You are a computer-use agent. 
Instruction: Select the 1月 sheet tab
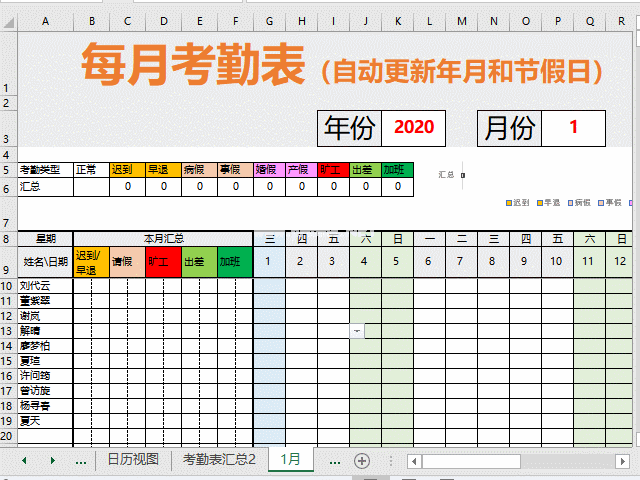click(291, 460)
